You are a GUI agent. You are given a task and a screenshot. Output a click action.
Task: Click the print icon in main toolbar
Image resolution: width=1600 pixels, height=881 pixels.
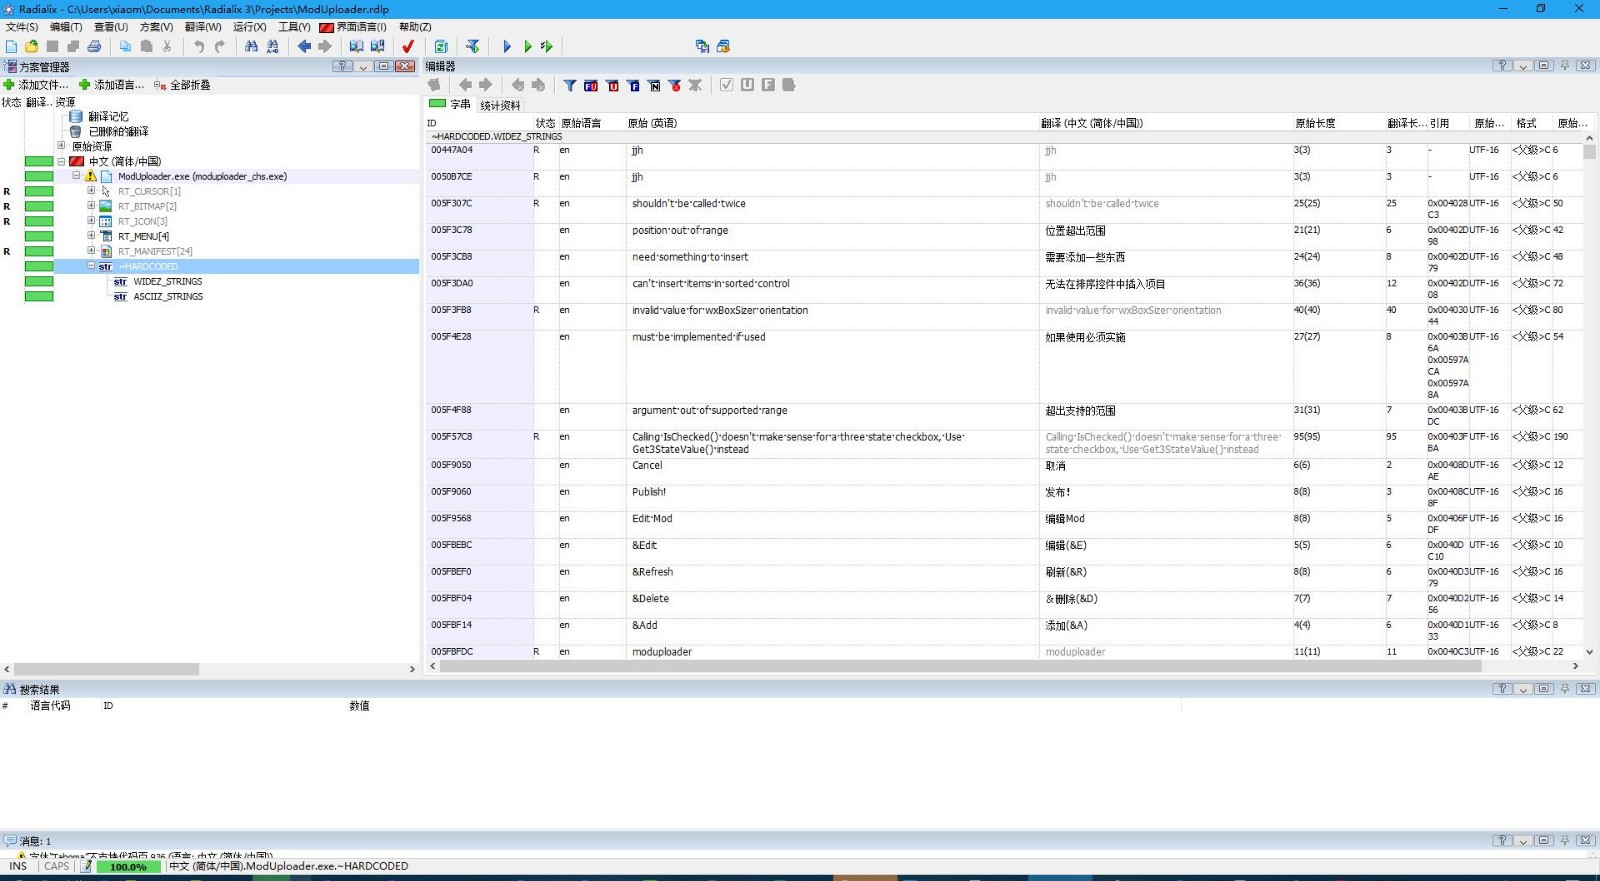tap(94, 46)
